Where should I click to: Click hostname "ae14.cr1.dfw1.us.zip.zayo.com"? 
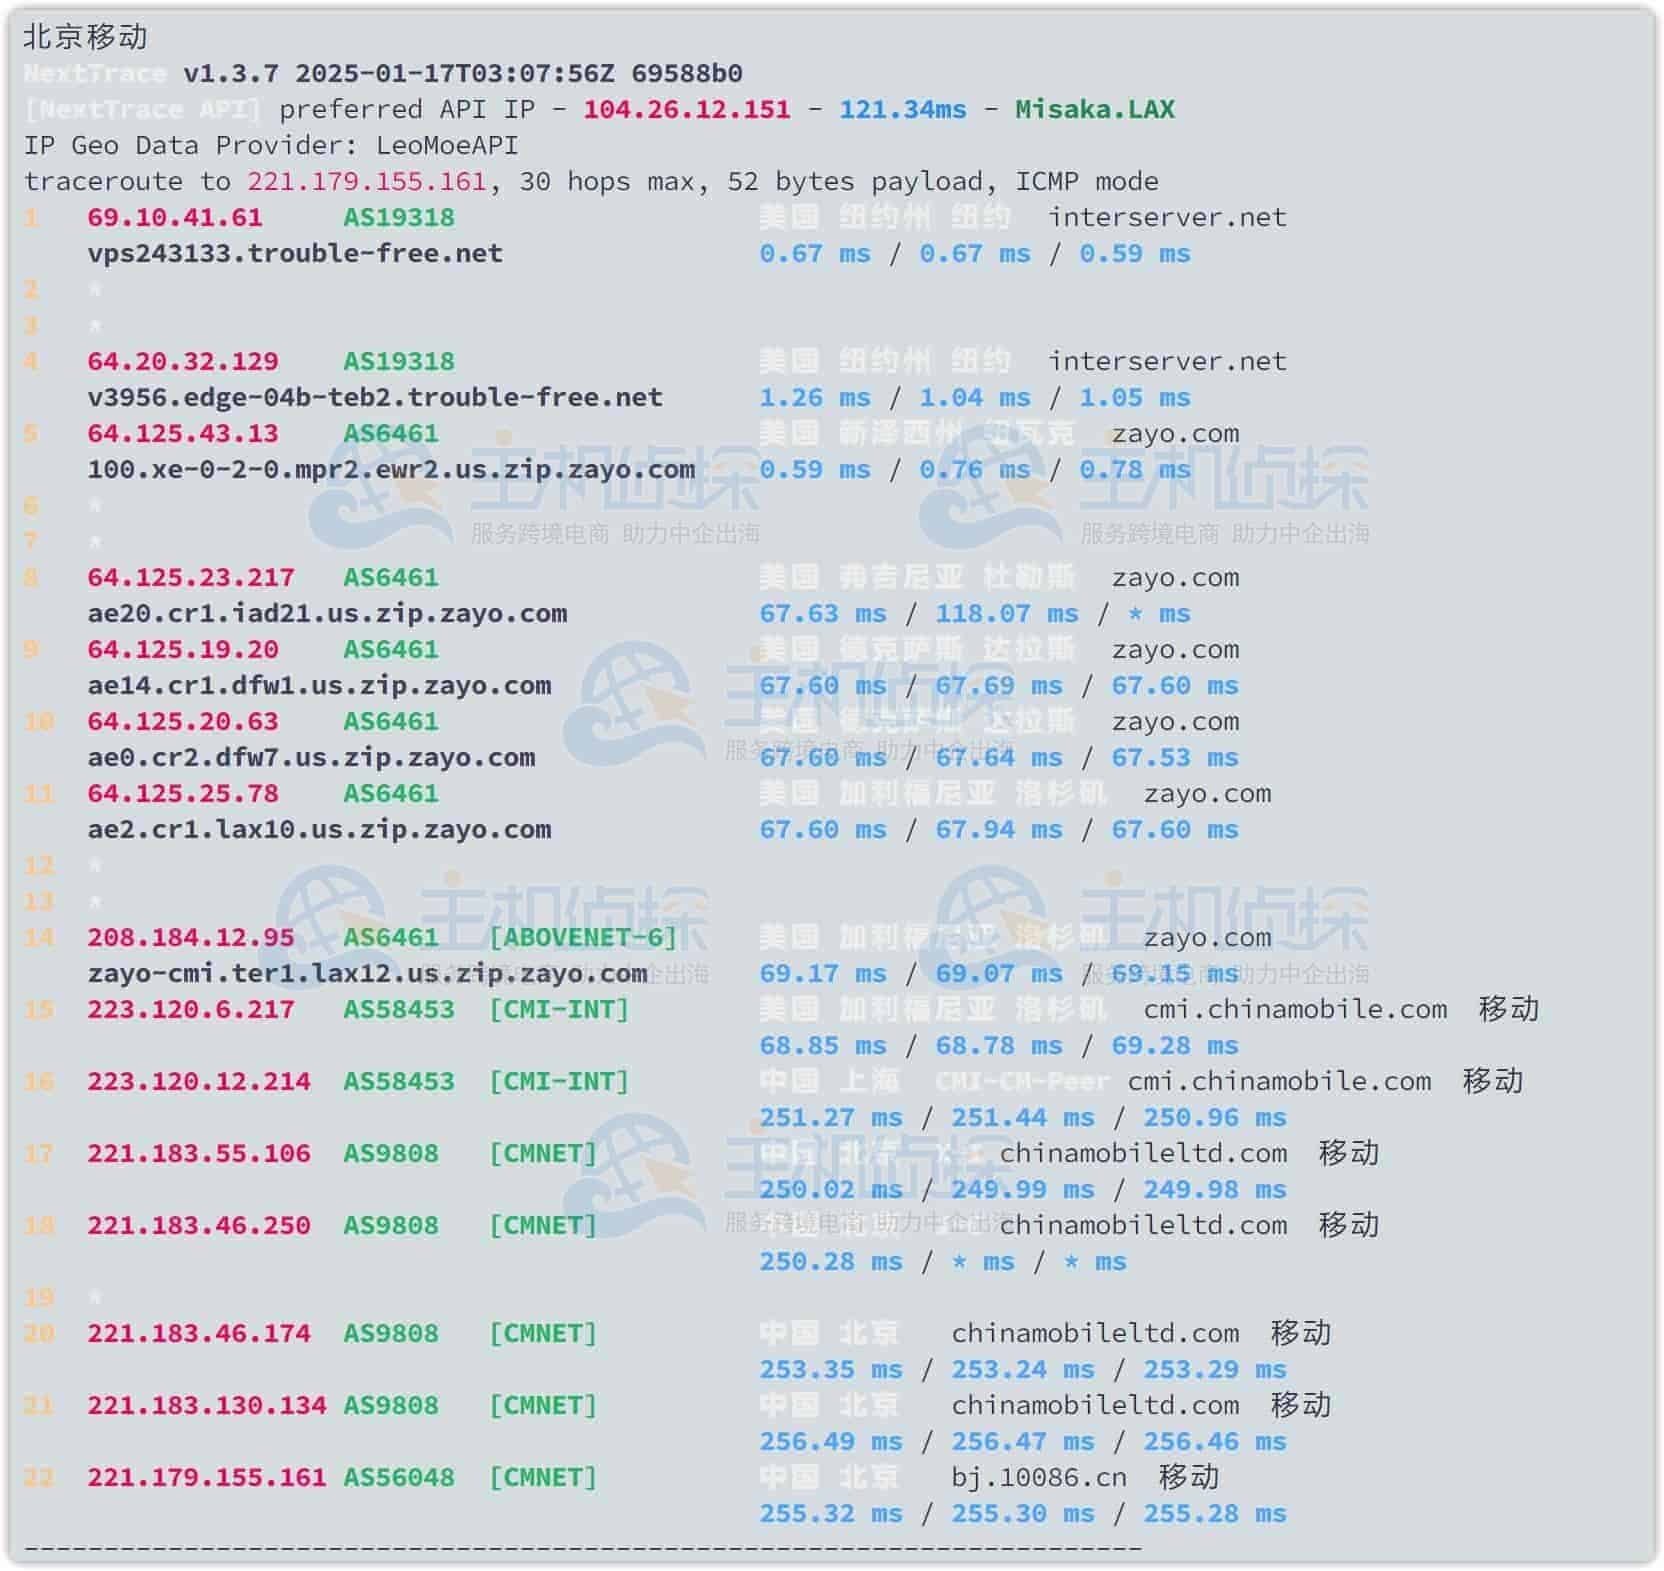(319, 685)
